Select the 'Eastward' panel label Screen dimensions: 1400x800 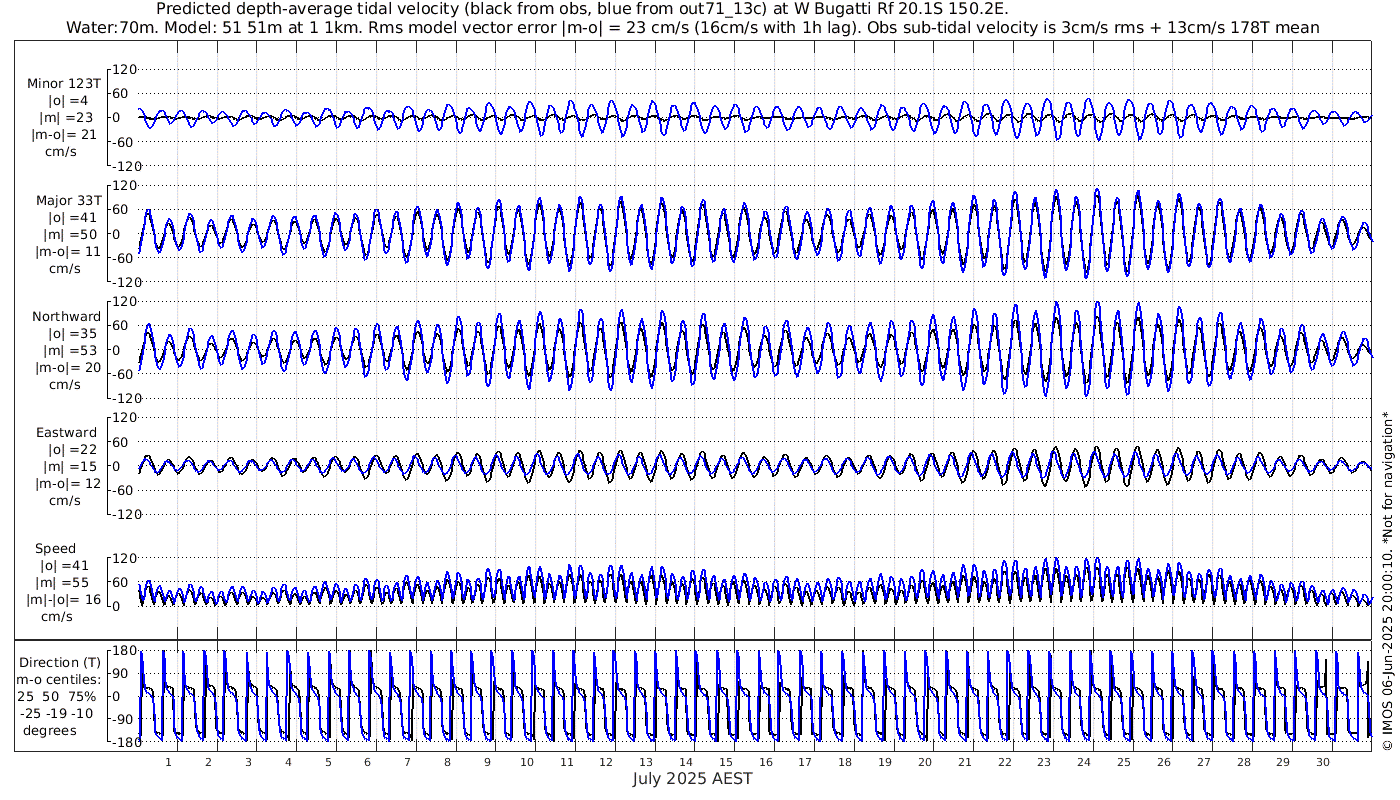click(67, 433)
